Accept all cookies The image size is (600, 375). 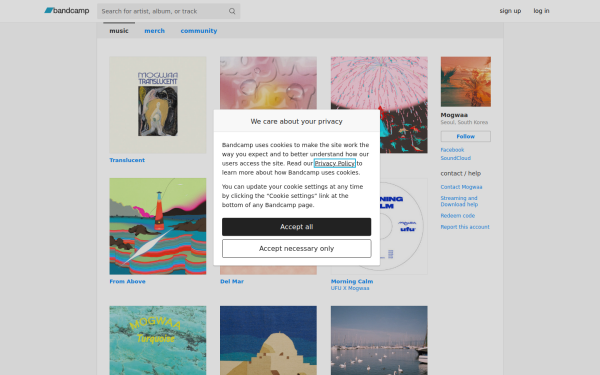coord(297,227)
